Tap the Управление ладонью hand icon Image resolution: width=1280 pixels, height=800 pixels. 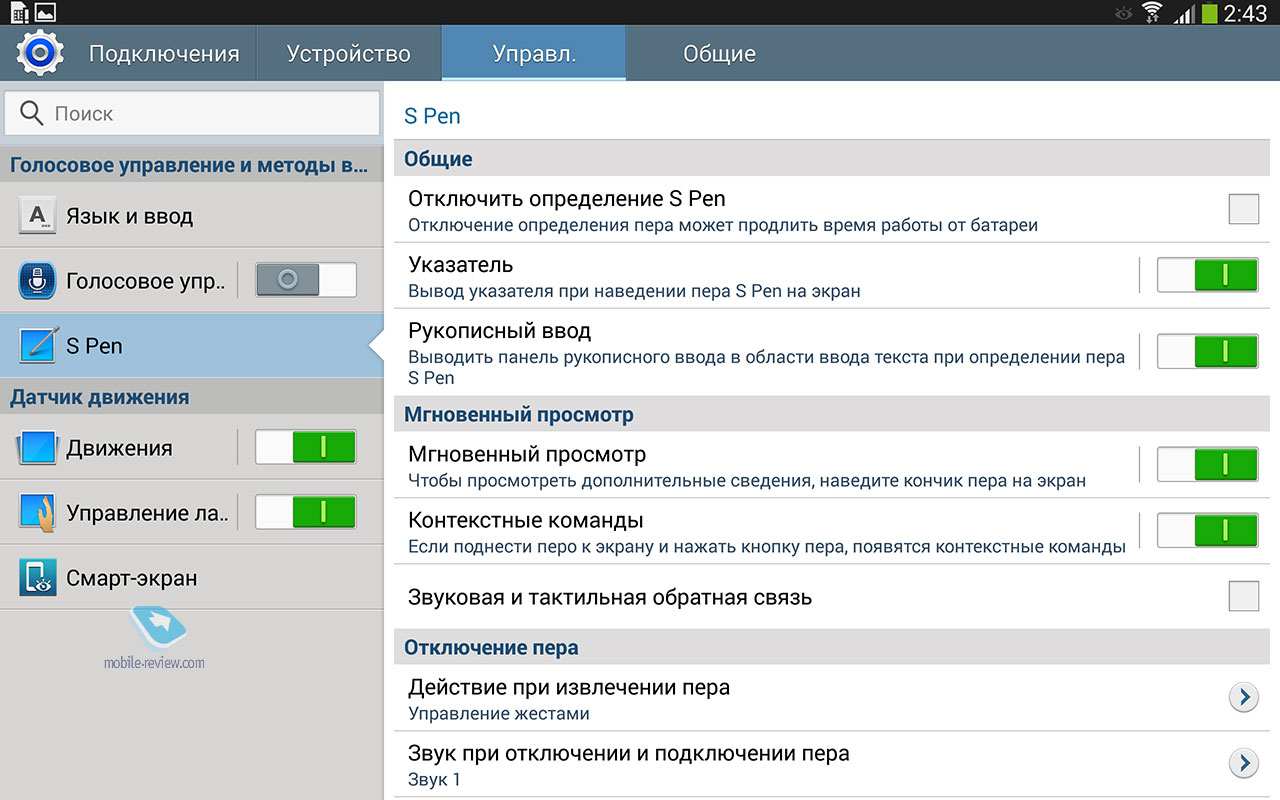pyautogui.click(x=37, y=513)
